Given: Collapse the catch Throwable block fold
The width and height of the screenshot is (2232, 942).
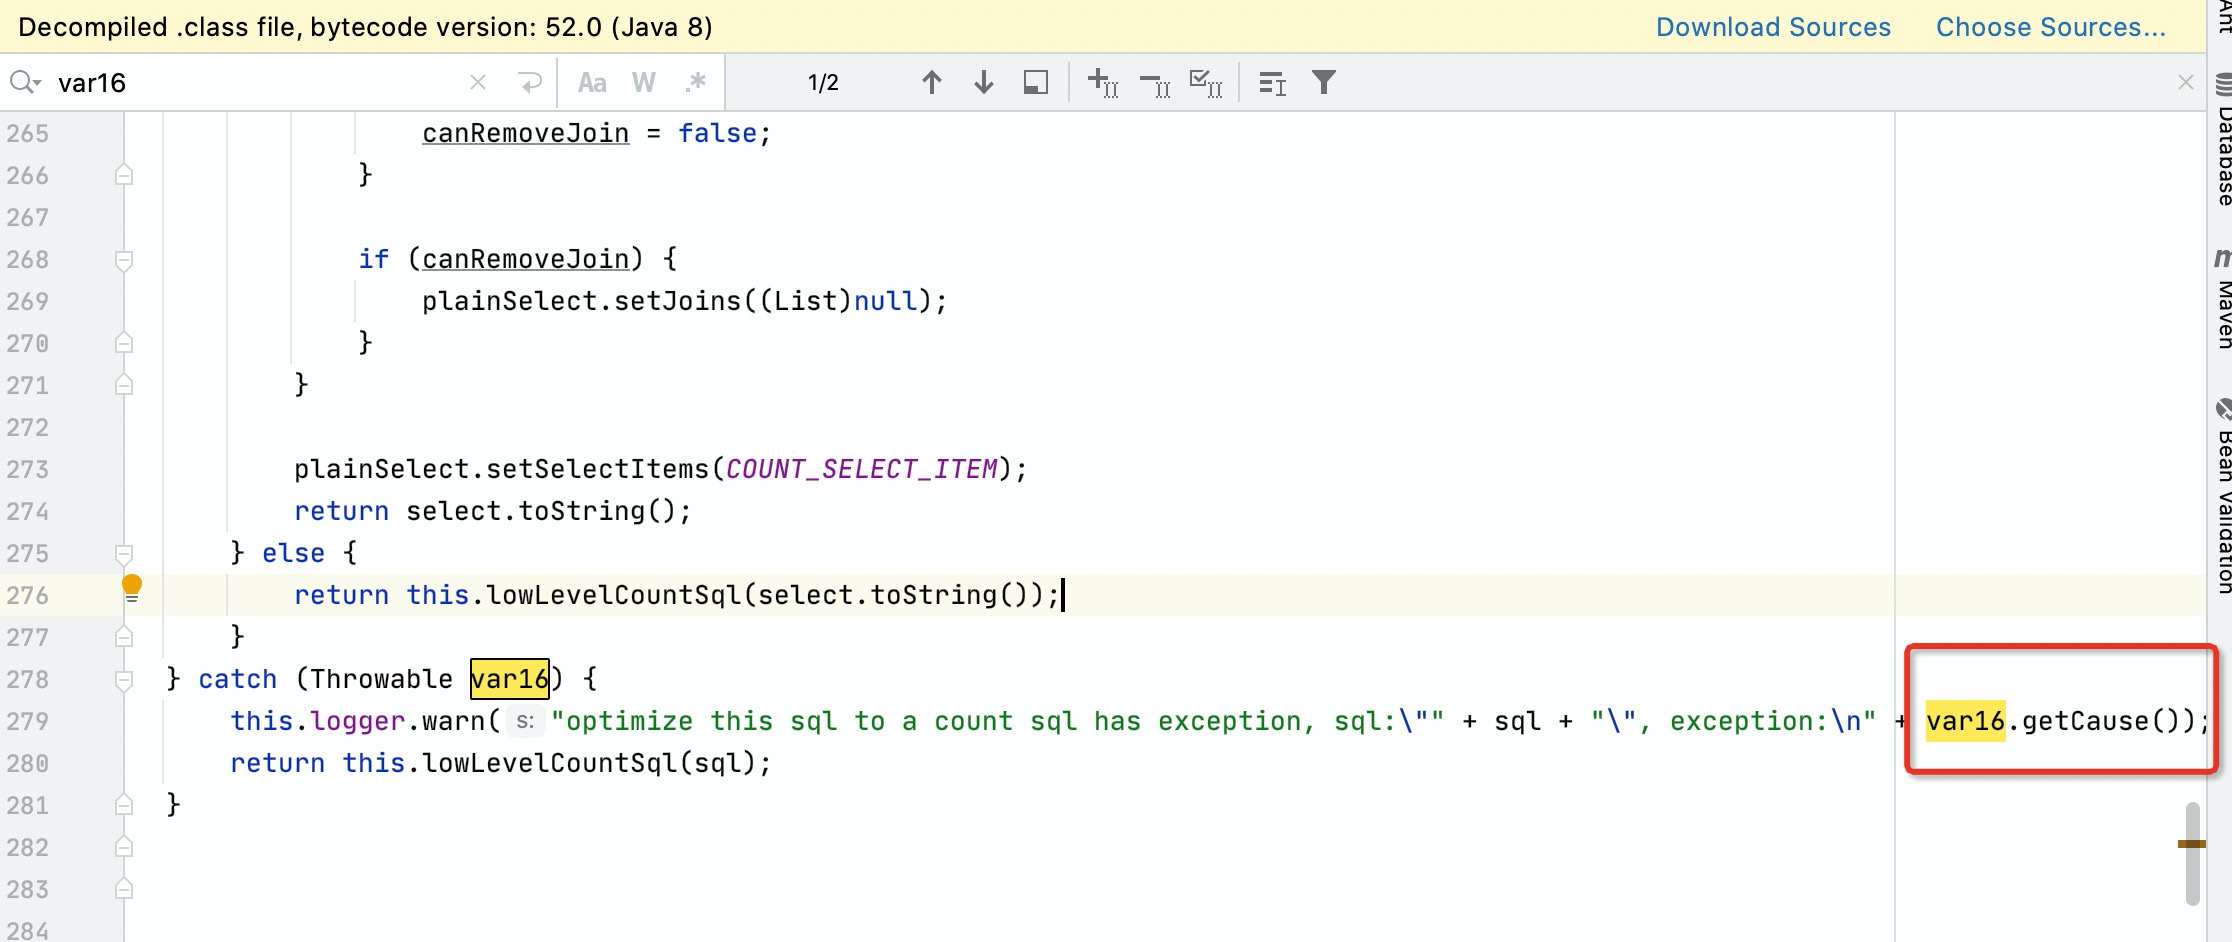Looking at the screenshot, I should coord(124,679).
